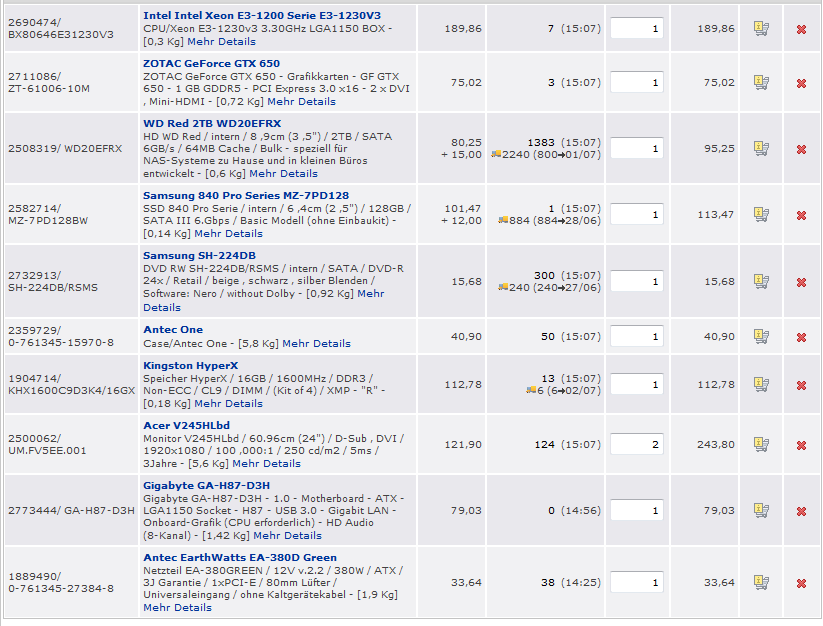Click Mehr Details for Kingston HyperX memory
Screen dimensions: 823x626
[x=228, y=404]
